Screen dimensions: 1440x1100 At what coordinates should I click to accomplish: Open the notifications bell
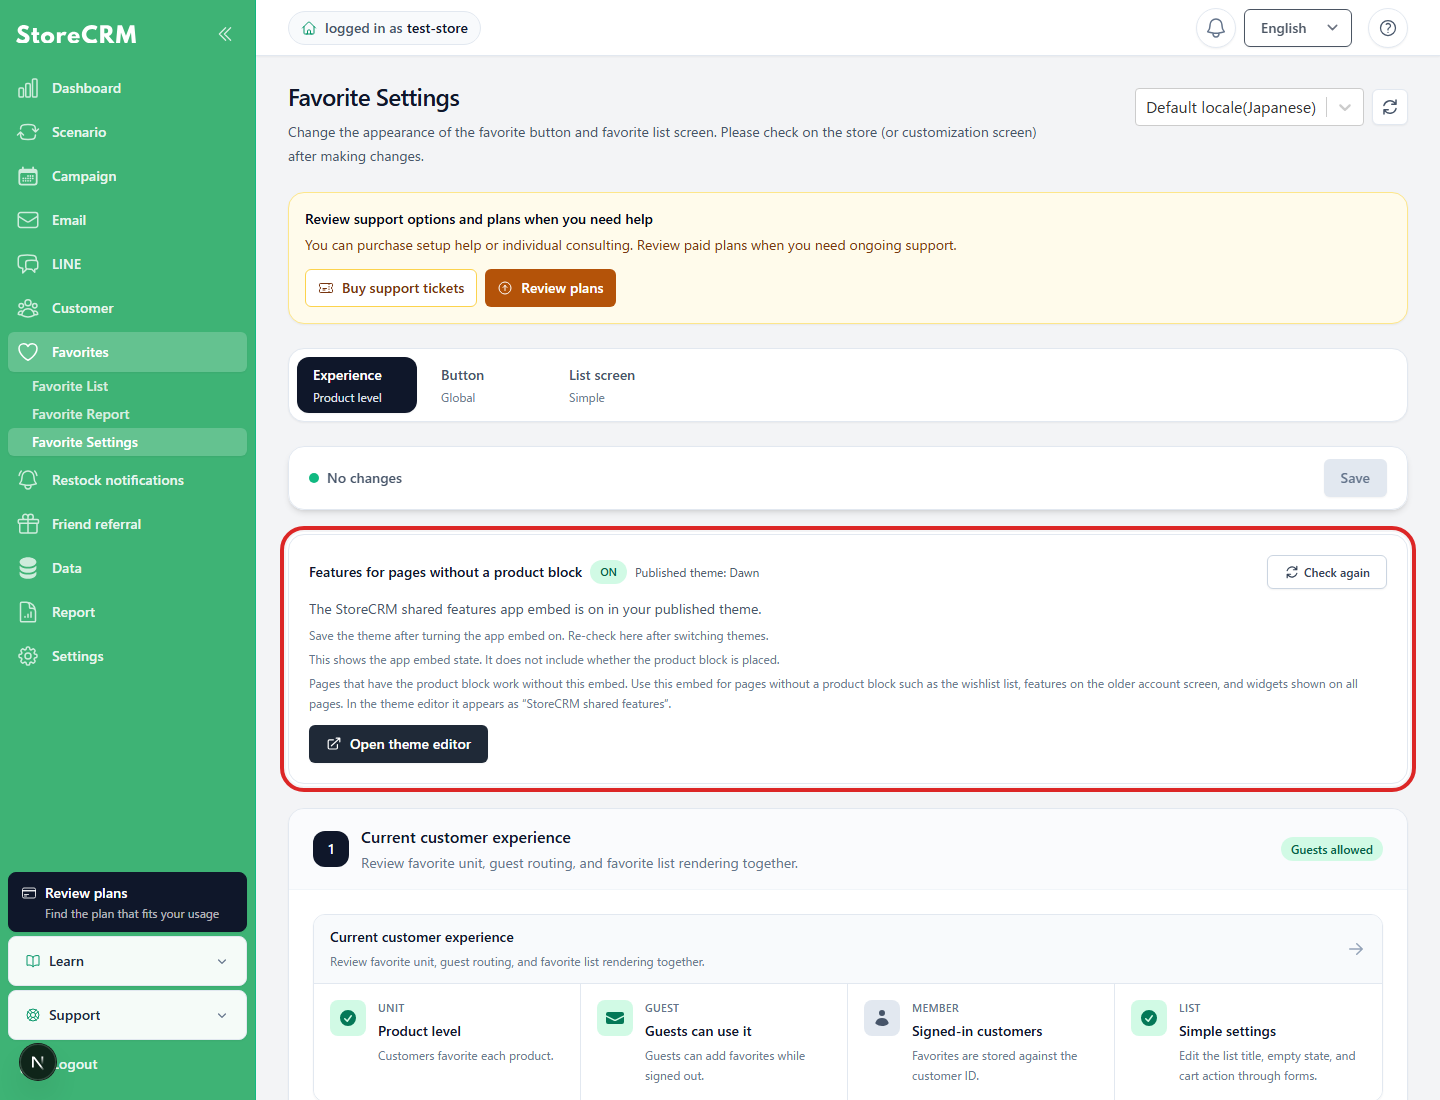pyautogui.click(x=1216, y=28)
